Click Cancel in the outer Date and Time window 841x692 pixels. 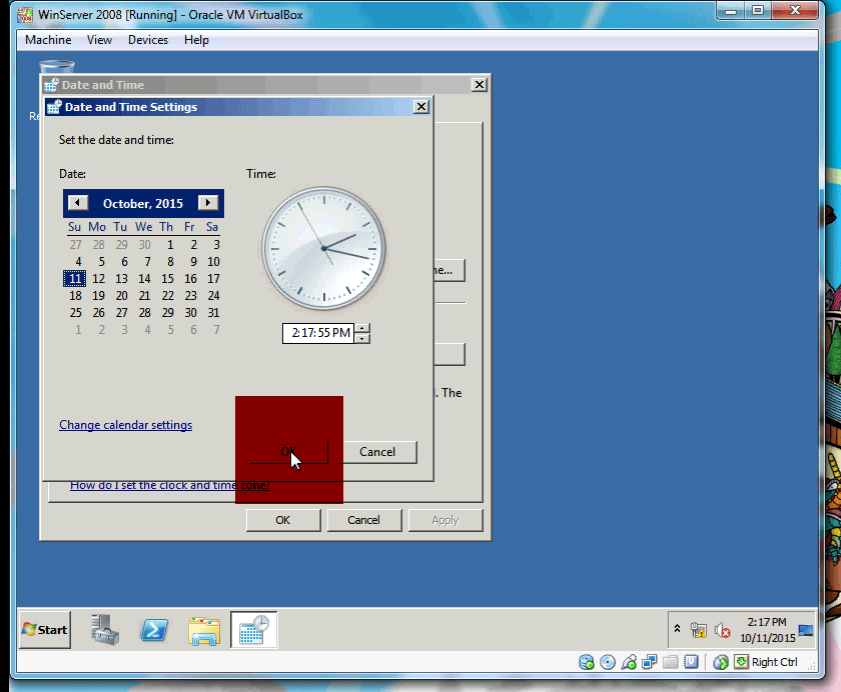364,520
